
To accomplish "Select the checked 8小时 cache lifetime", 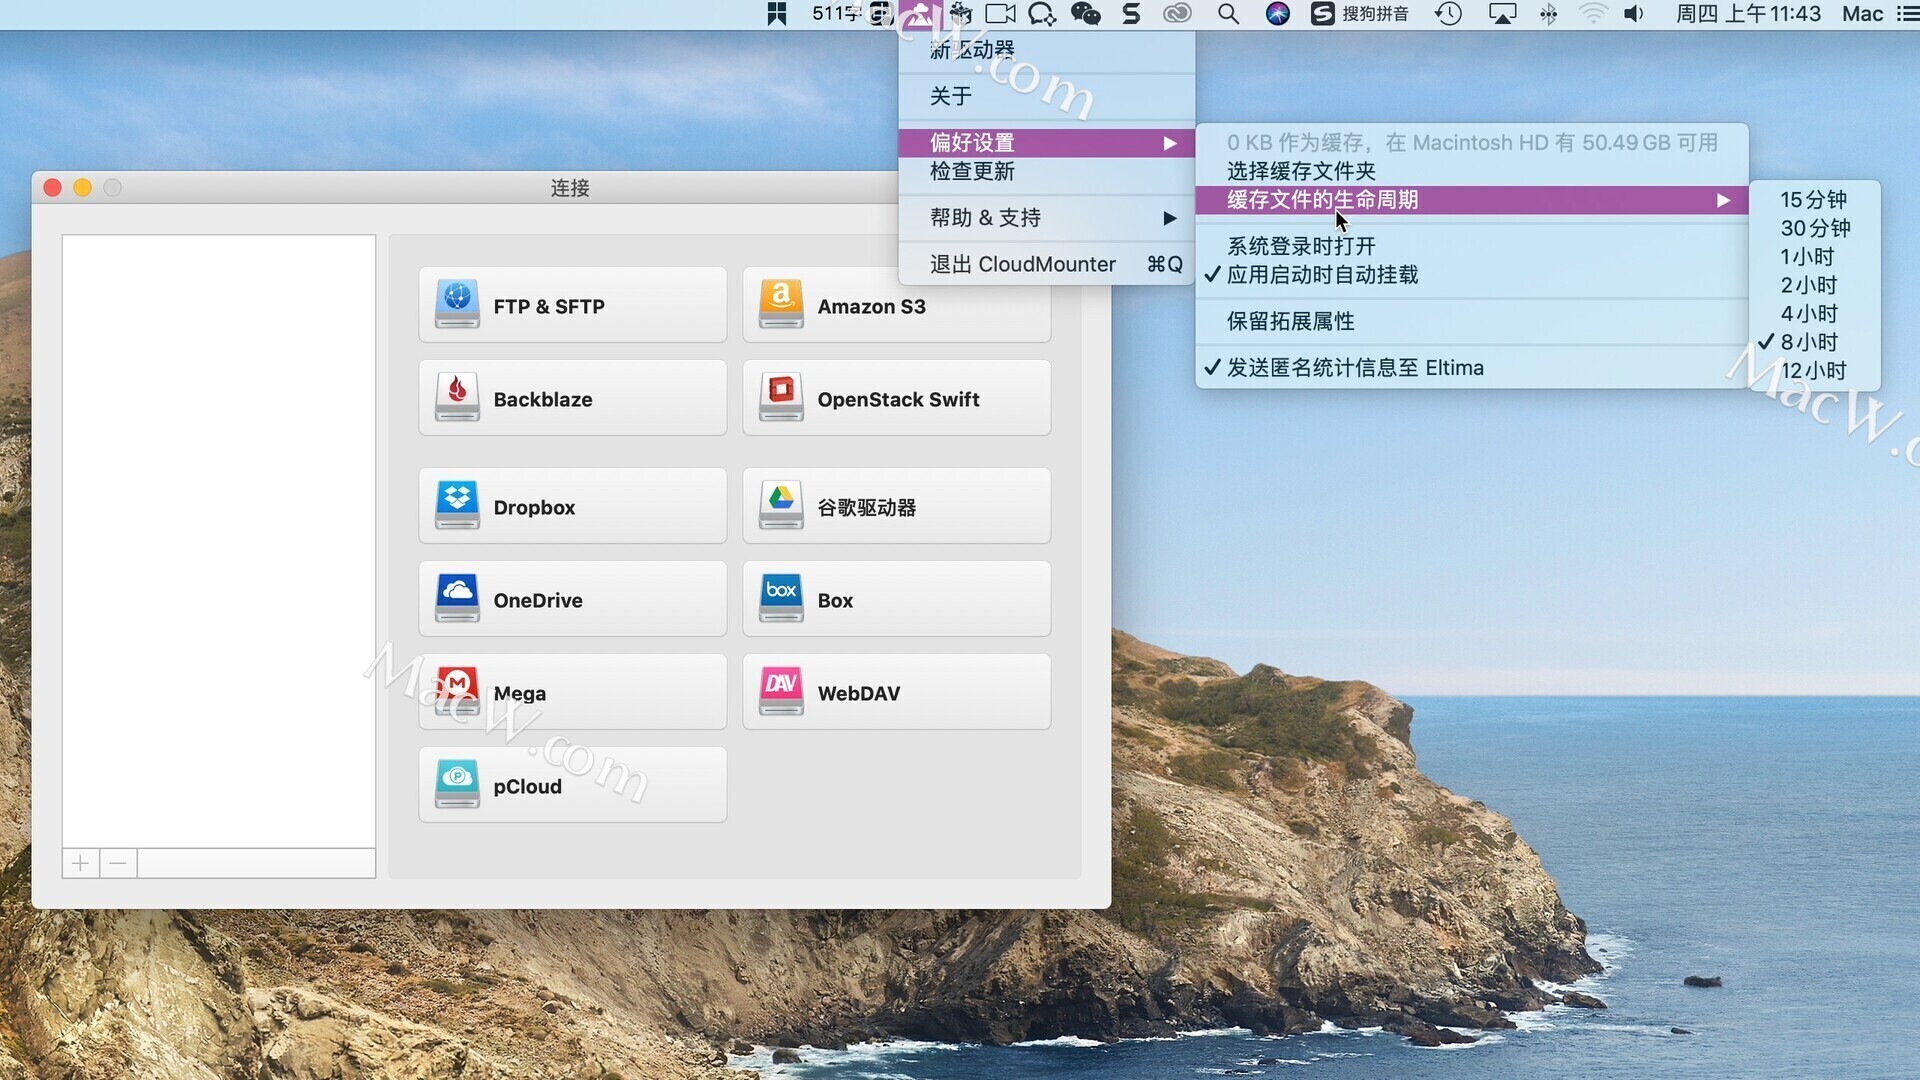I will [x=1815, y=342].
